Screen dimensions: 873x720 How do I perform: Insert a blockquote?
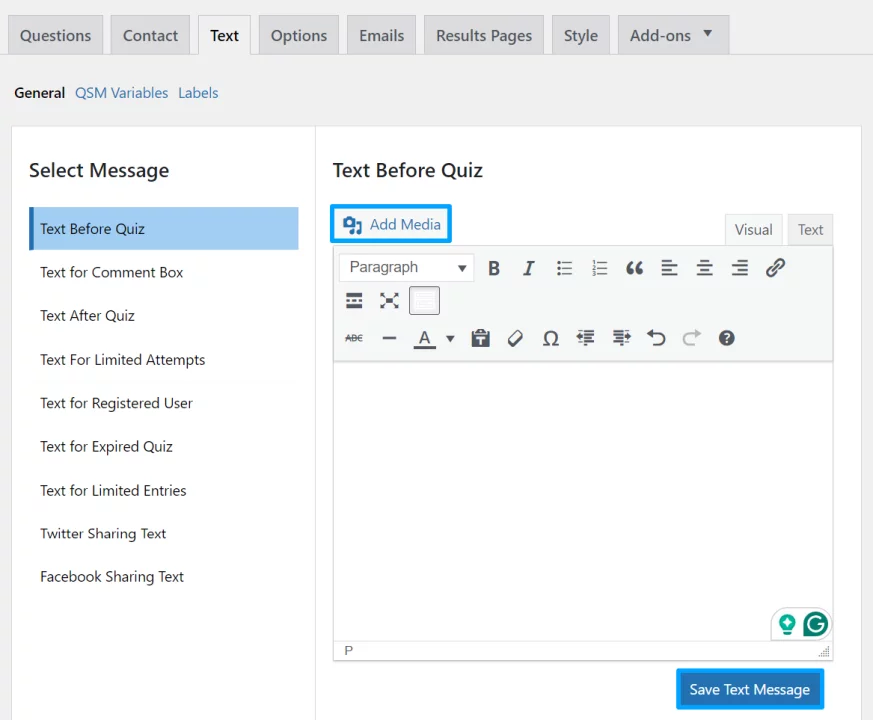point(634,267)
